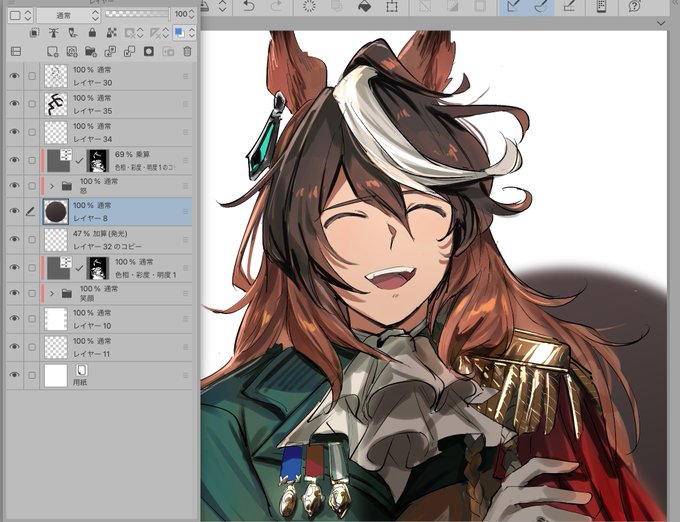Toggle Snap to Ruler in the command bar
Viewport: 680px width, 522px height.
[x=513, y=6]
